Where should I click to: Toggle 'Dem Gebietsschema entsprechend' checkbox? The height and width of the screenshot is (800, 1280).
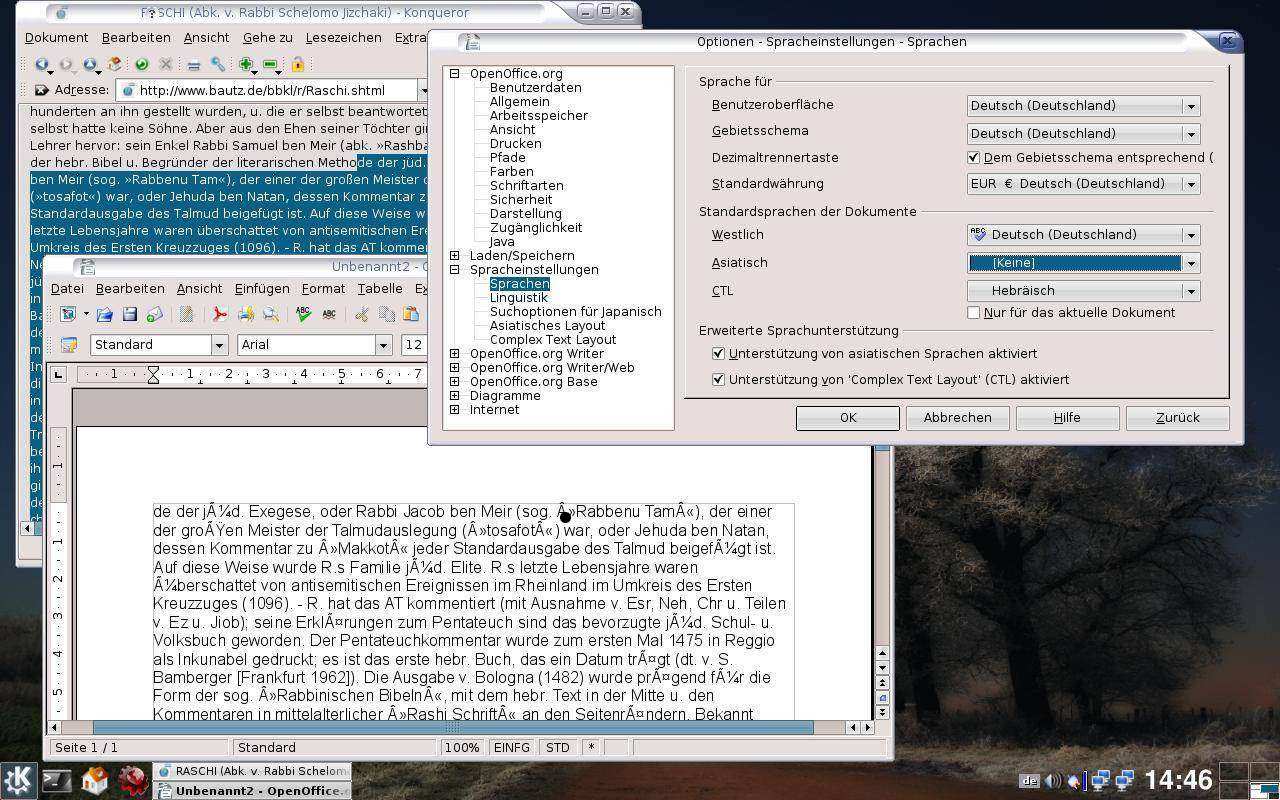coord(973,157)
